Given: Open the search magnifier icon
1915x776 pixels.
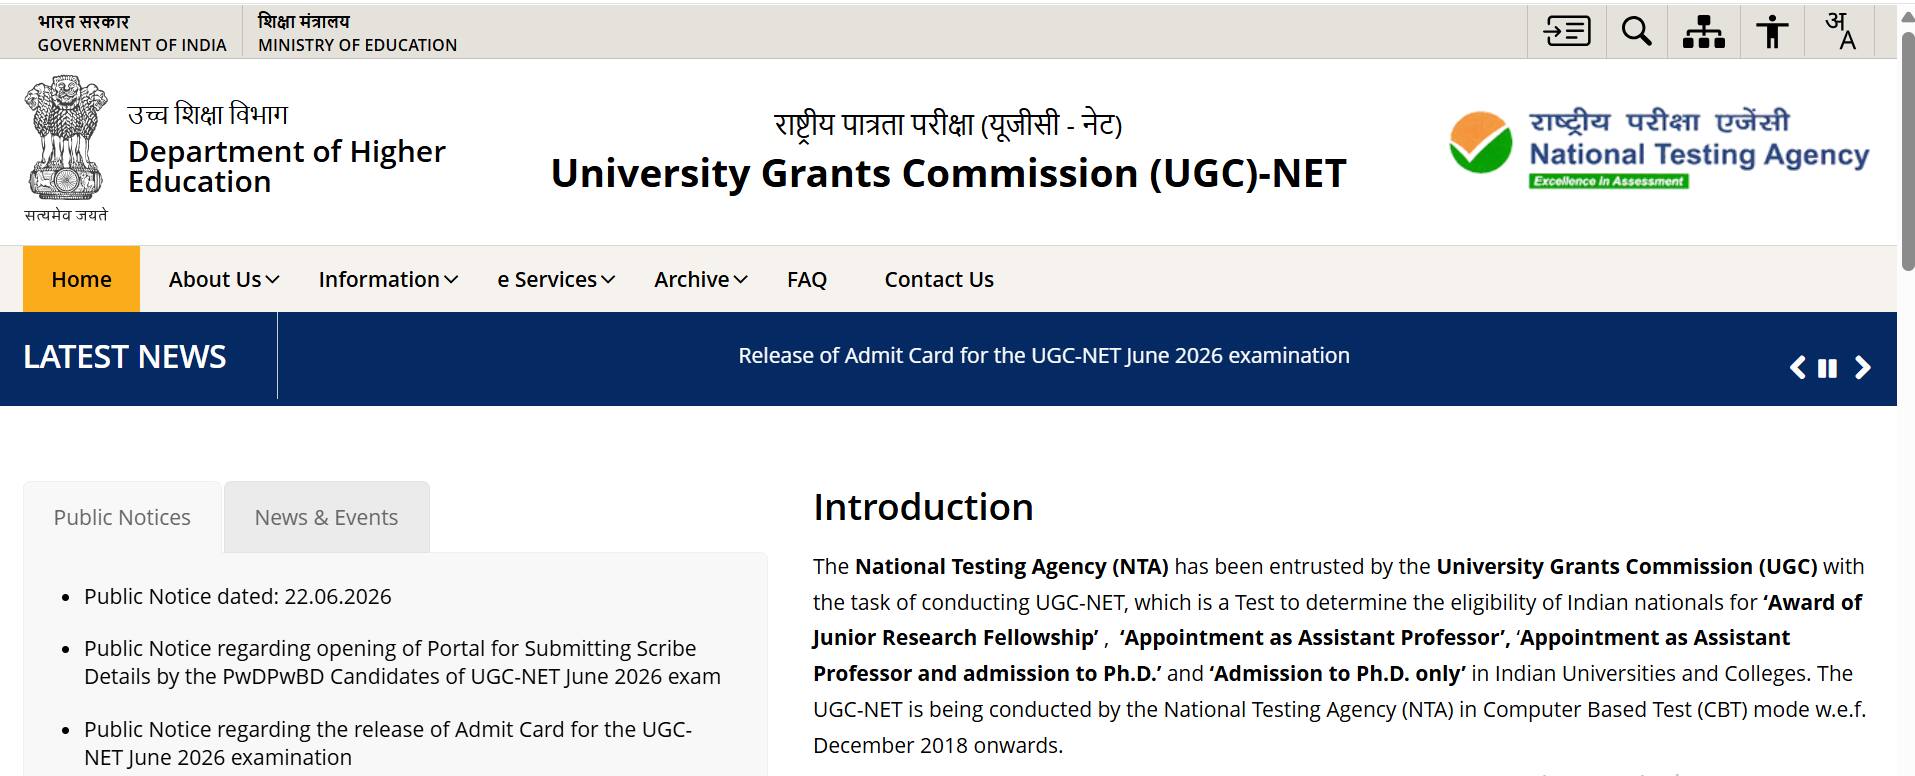Looking at the screenshot, I should point(1636,31).
